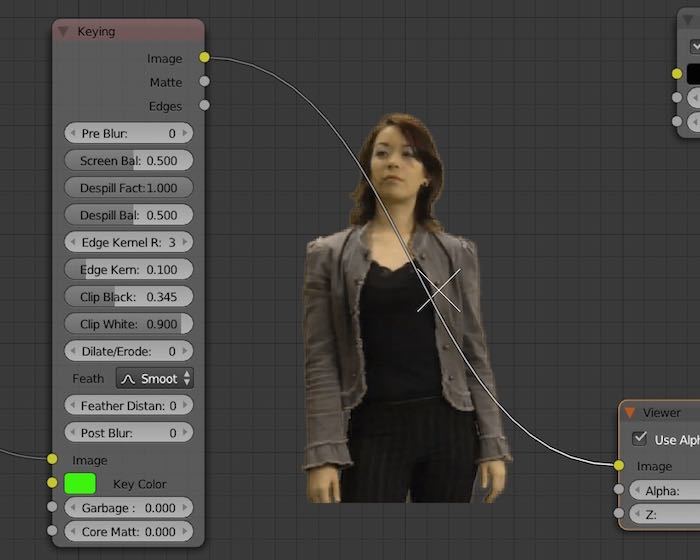
Task: Increase Pre Blur with the right arrow
Action: [x=186, y=133]
